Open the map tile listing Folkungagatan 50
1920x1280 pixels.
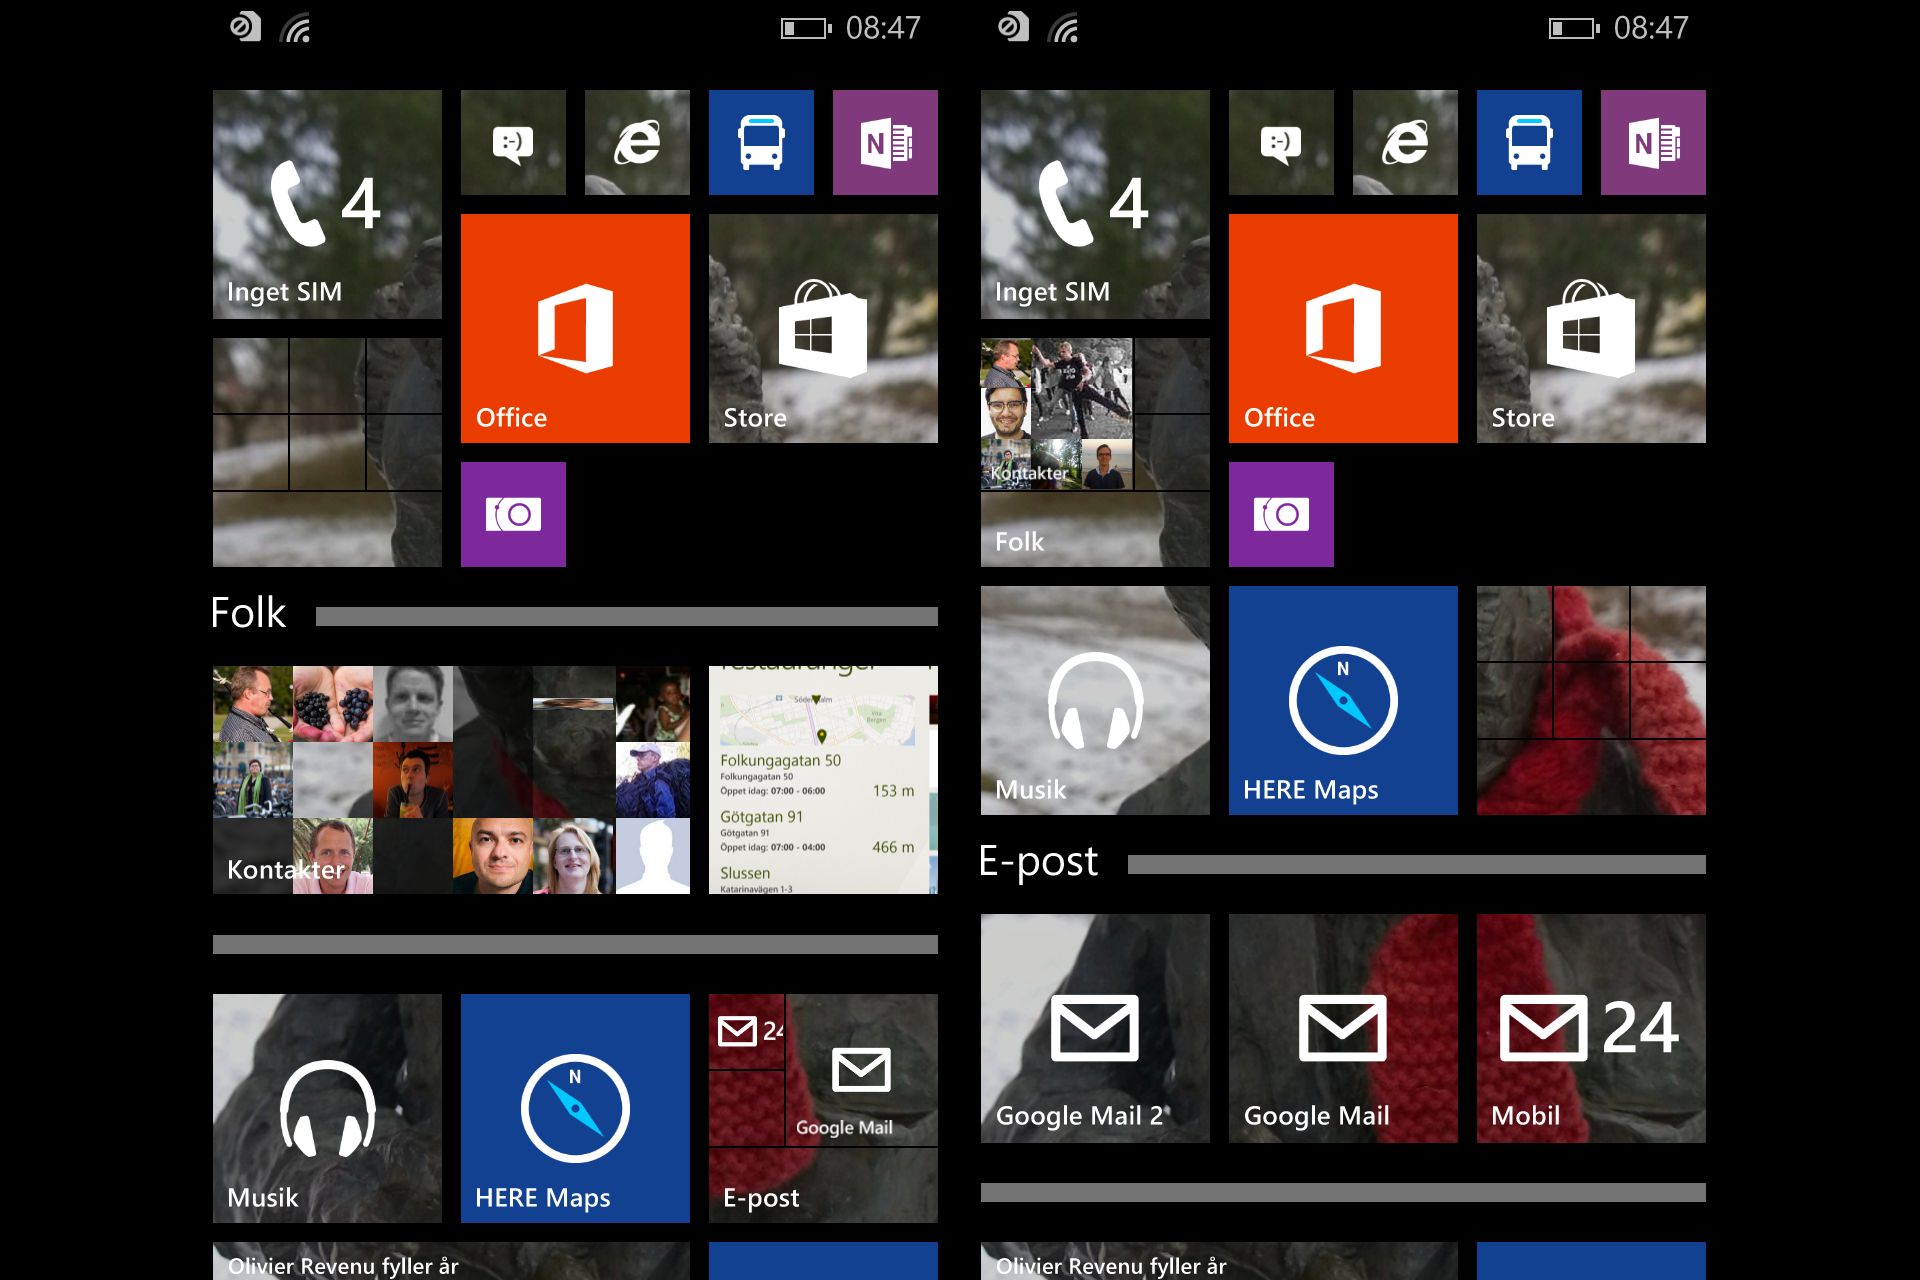pos(823,780)
